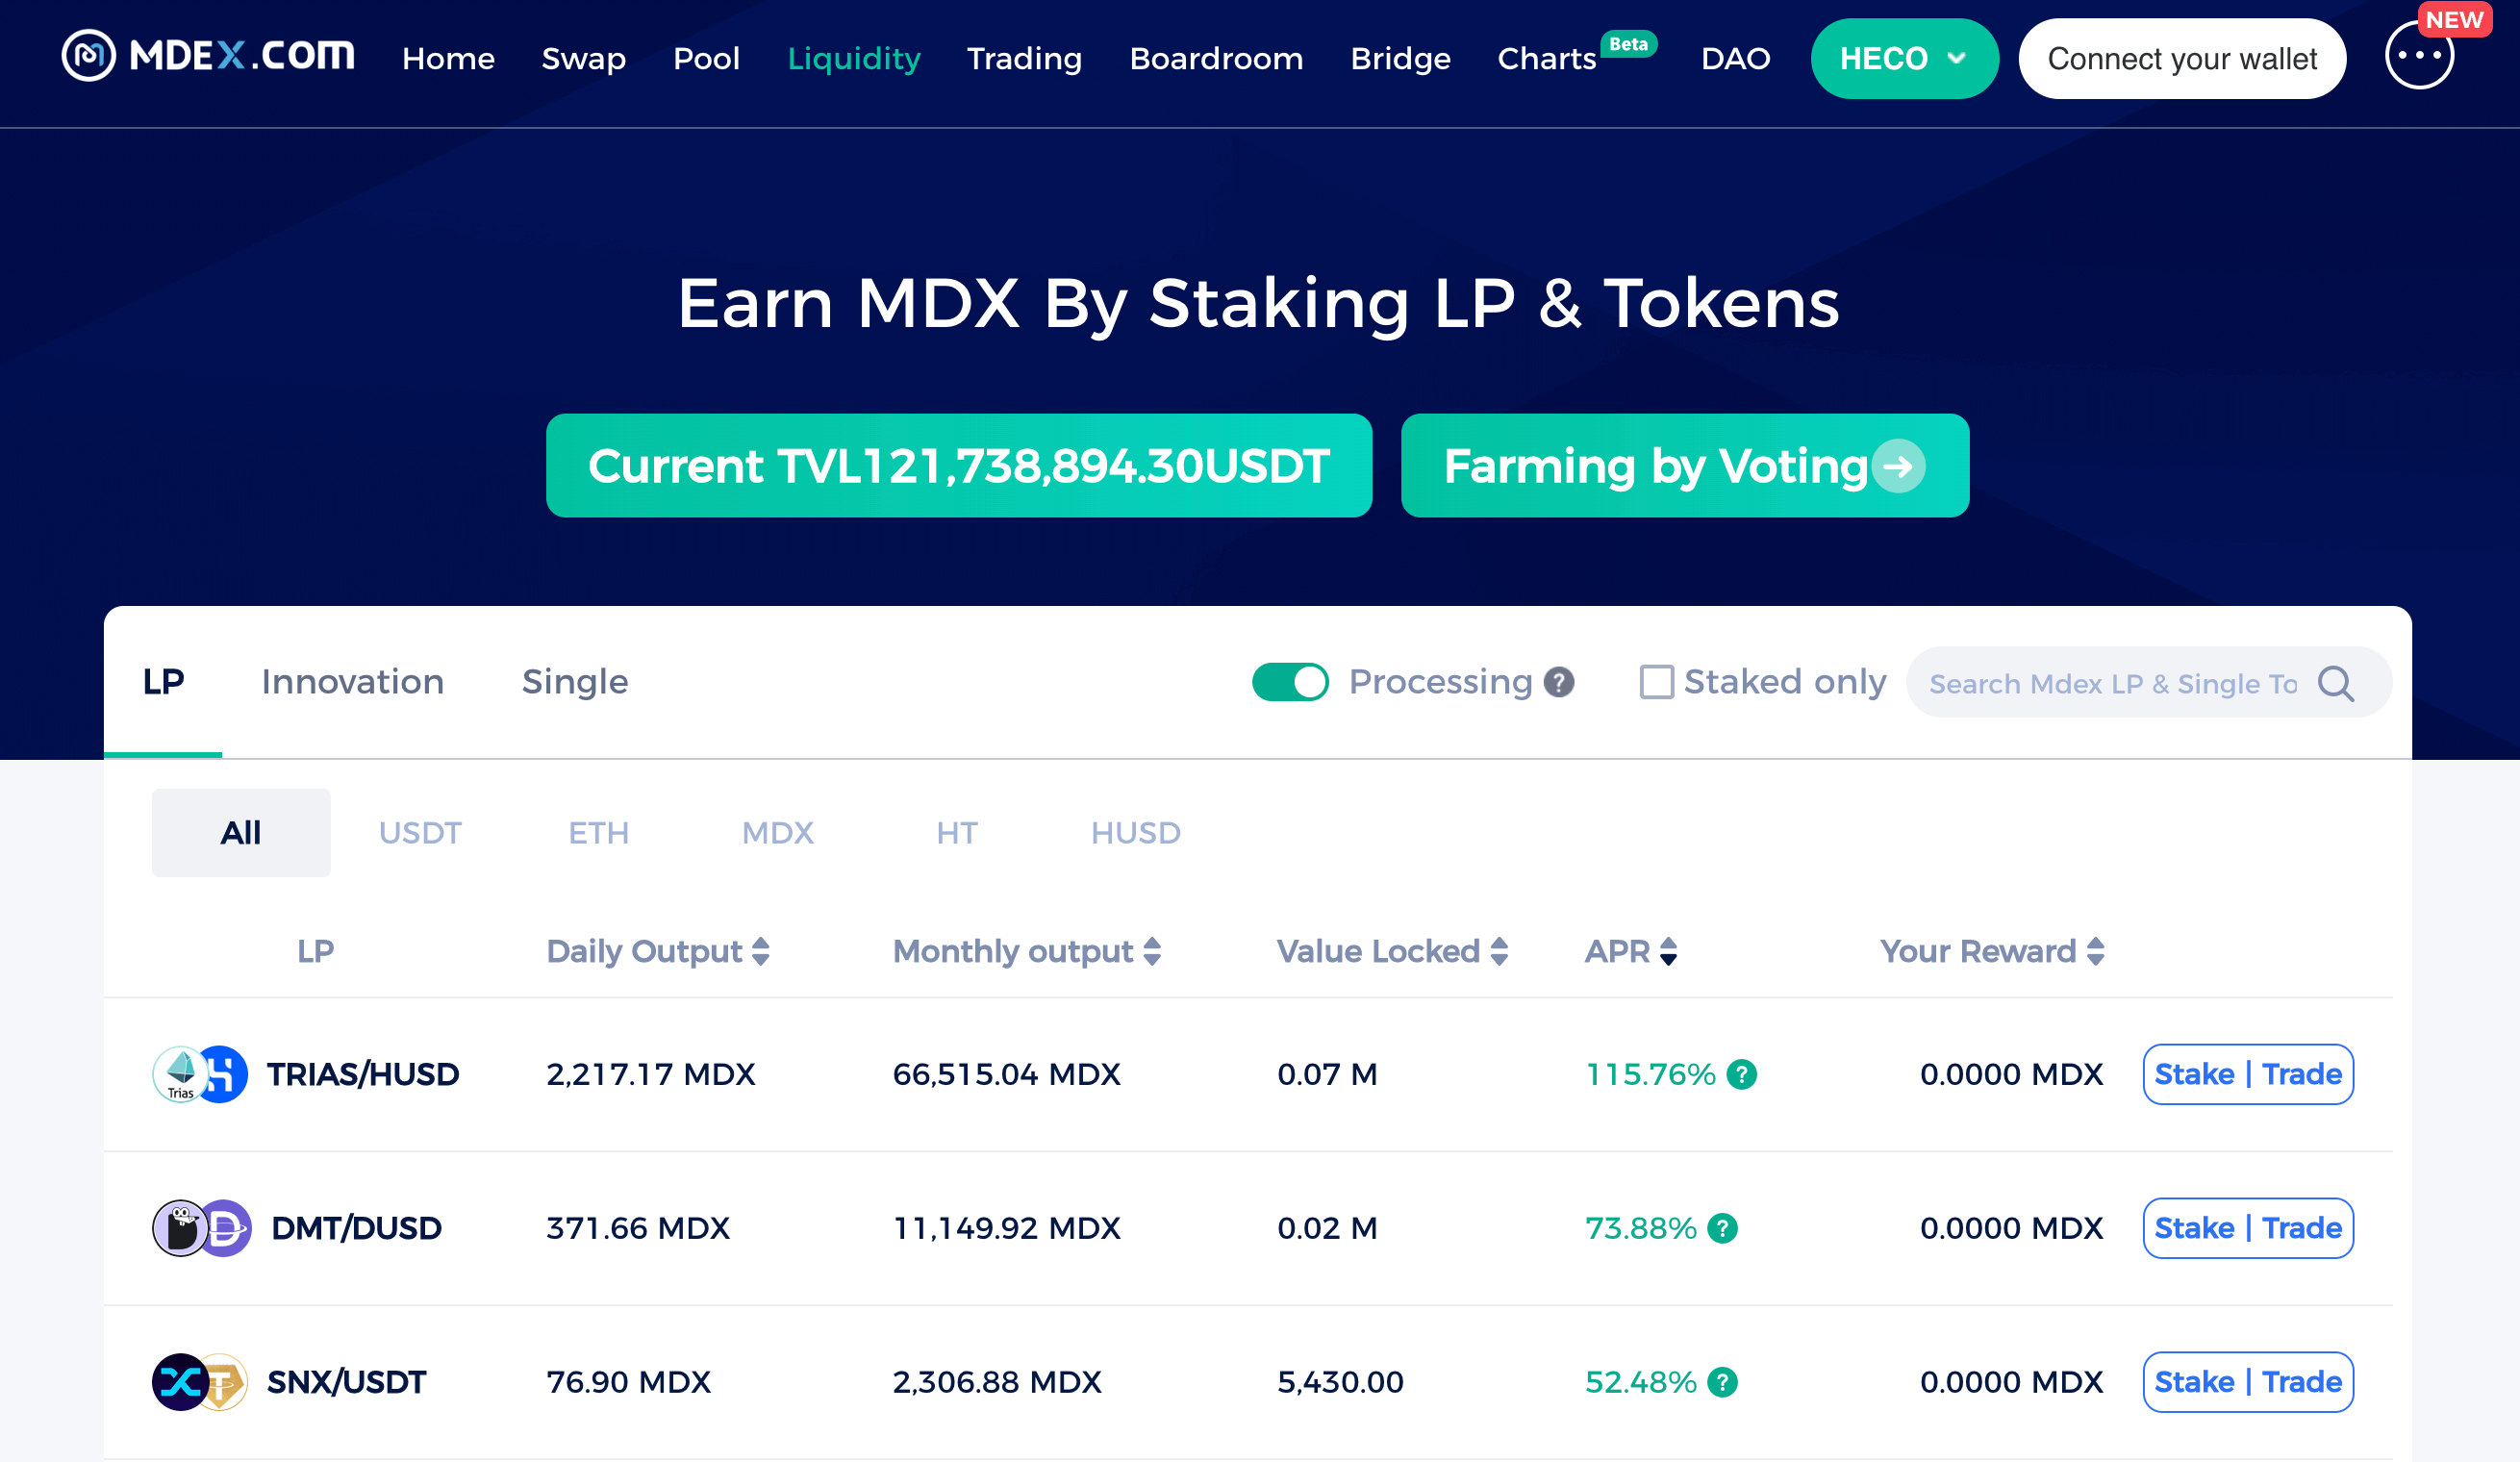Expand the HECO network dropdown
The height and width of the screenshot is (1462, 2520).
(x=1904, y=59)
